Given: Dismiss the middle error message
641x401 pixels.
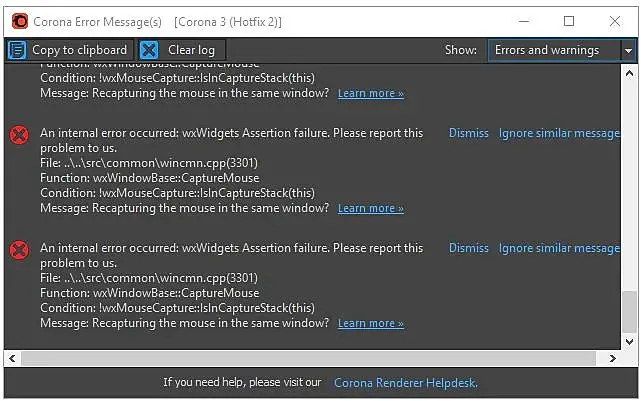Looking at the screenshot, I should pos(468,133).
